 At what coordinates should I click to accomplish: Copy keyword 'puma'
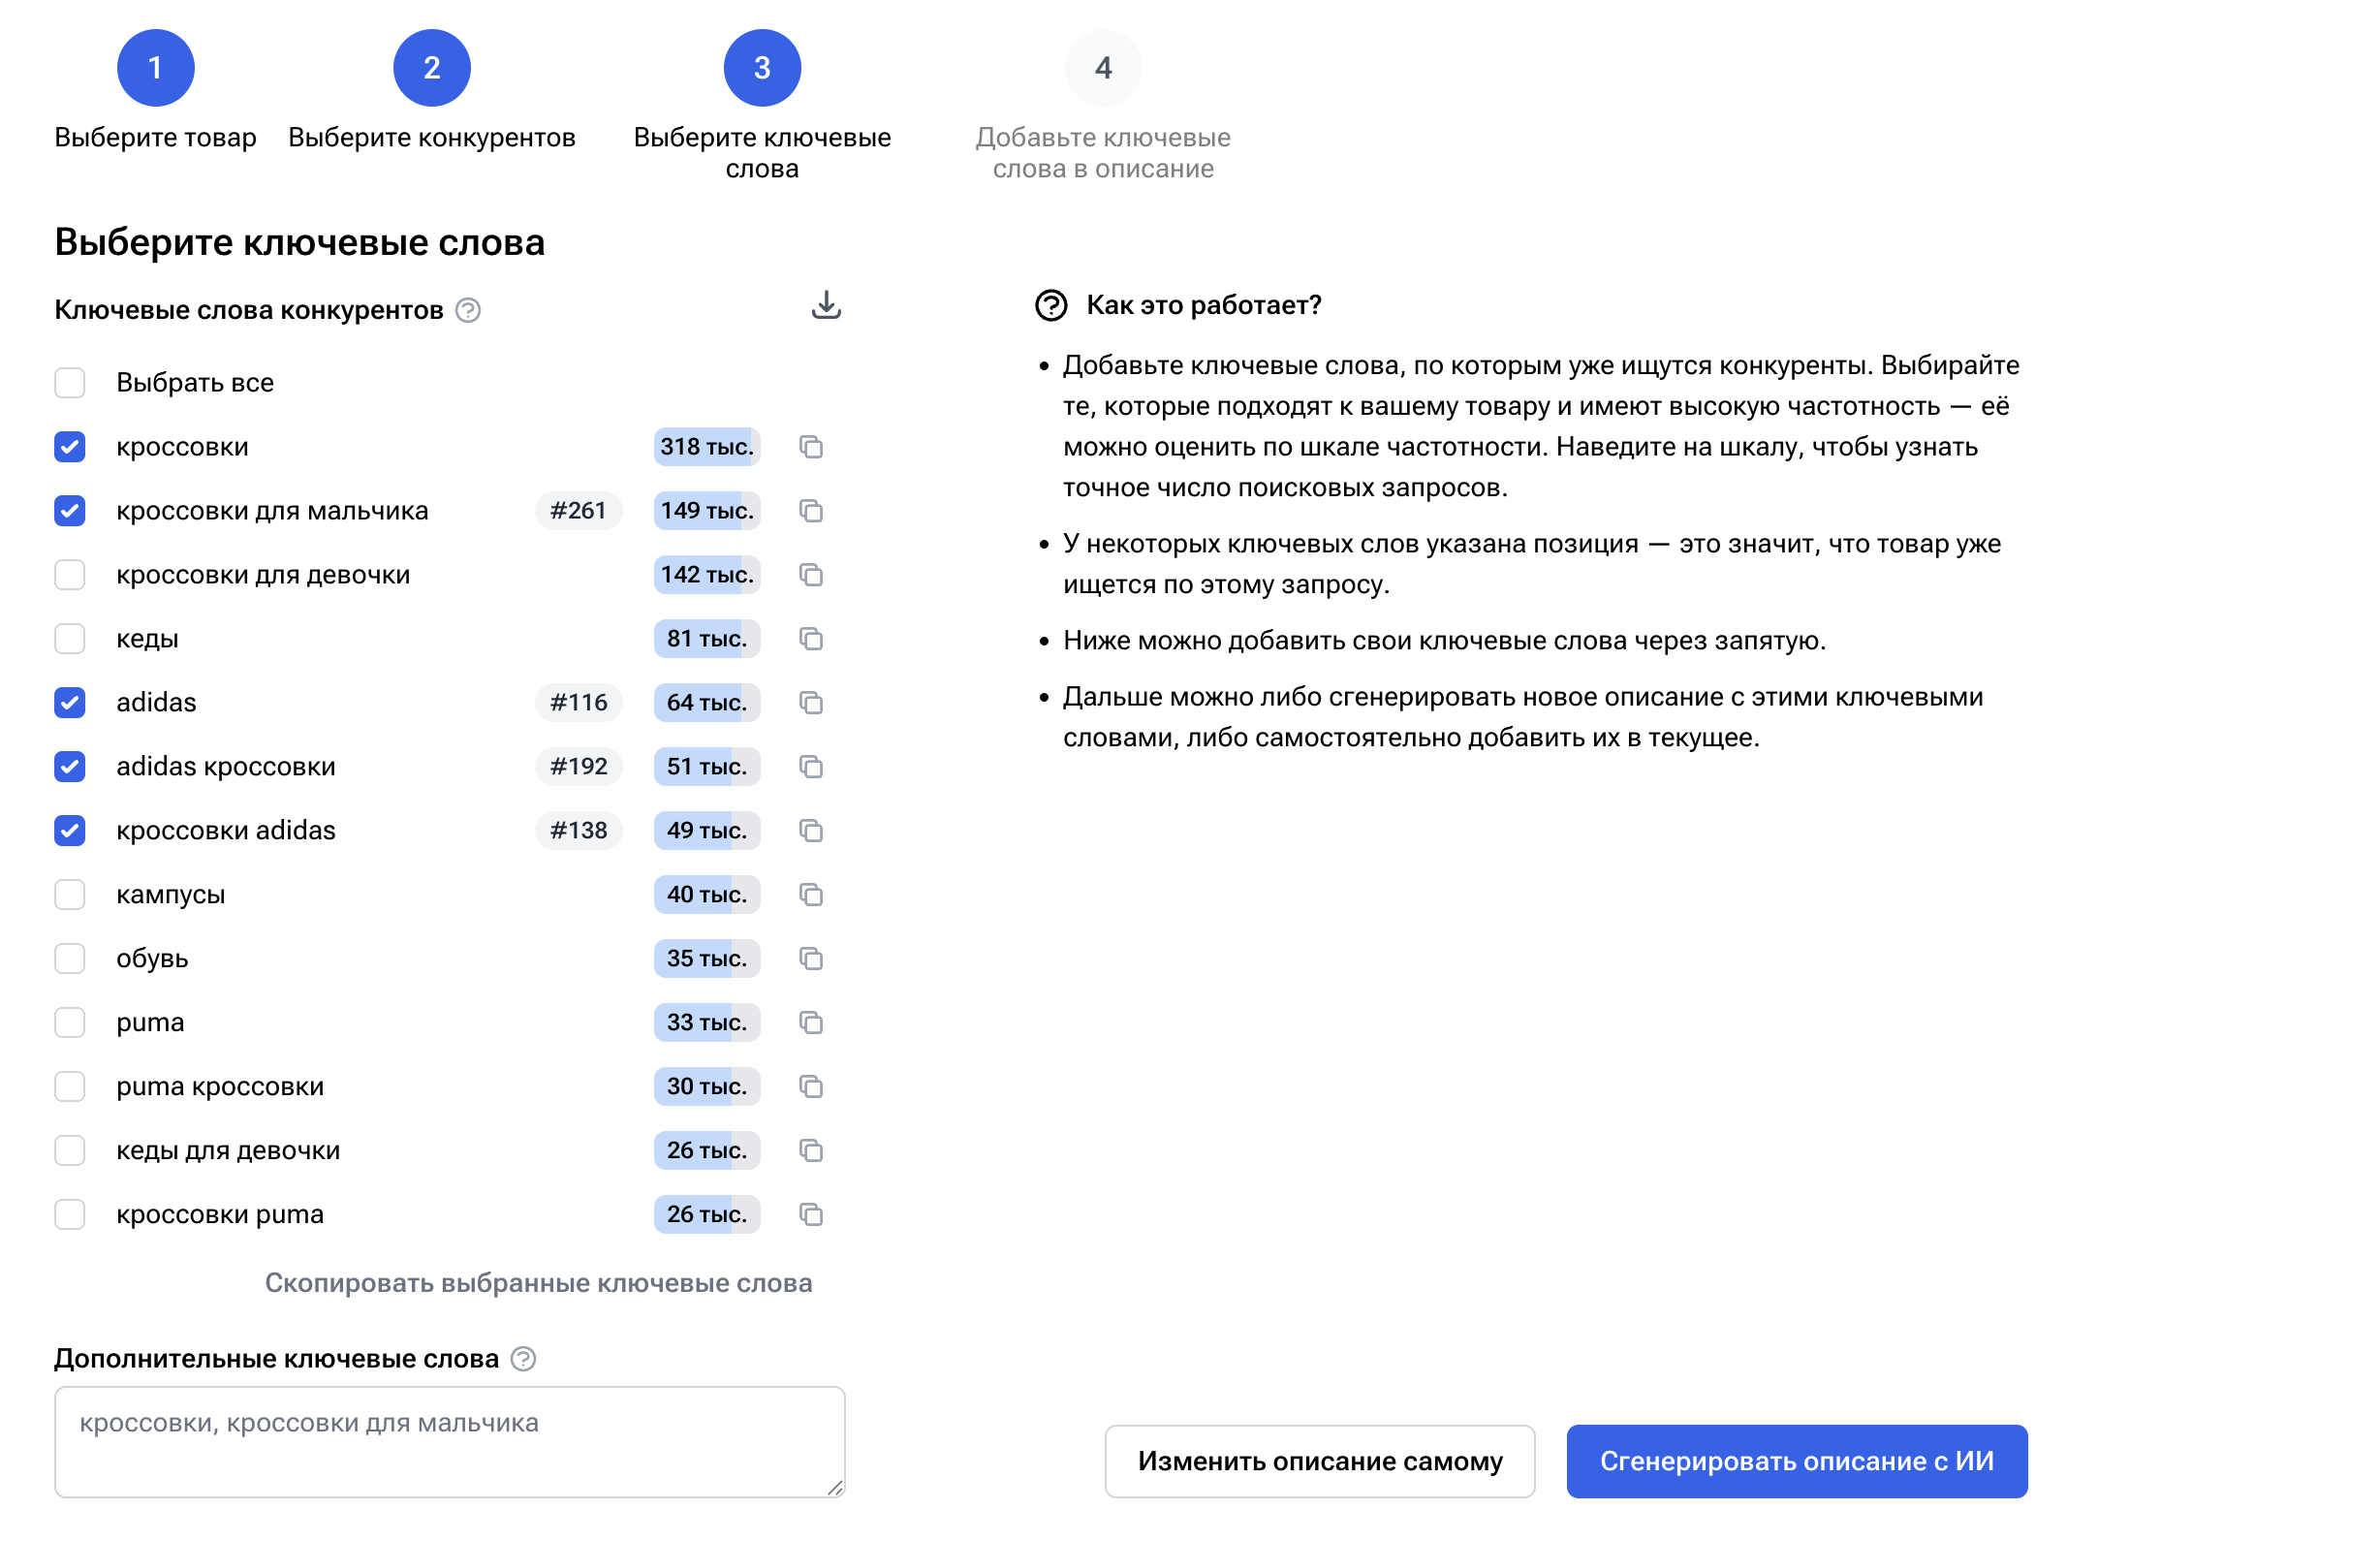(811, 1023)
